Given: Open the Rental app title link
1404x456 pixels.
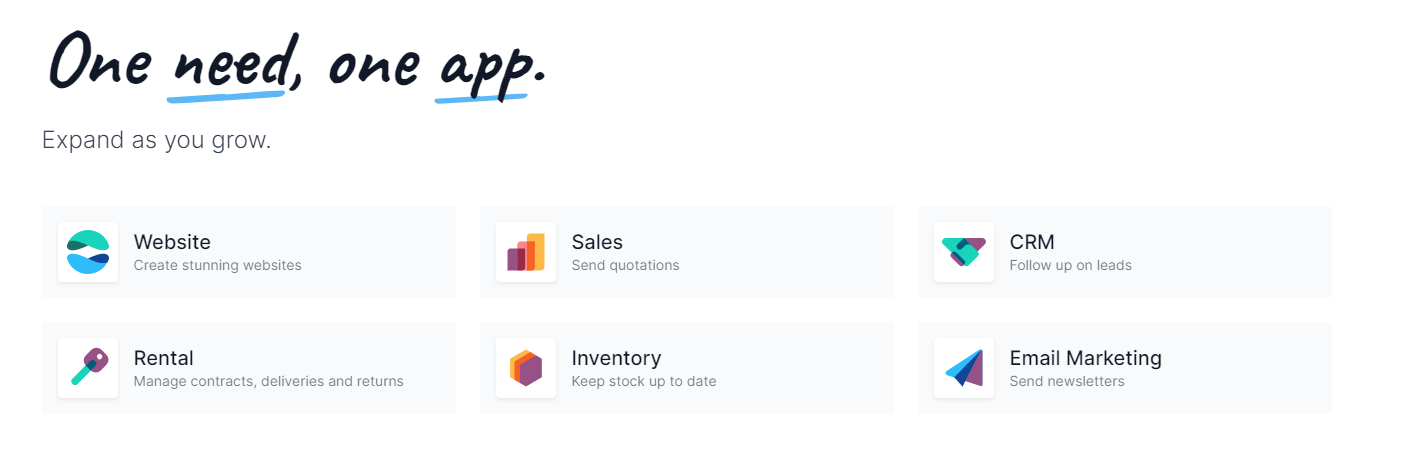Looking at the screenshot, I should point(163,358).
